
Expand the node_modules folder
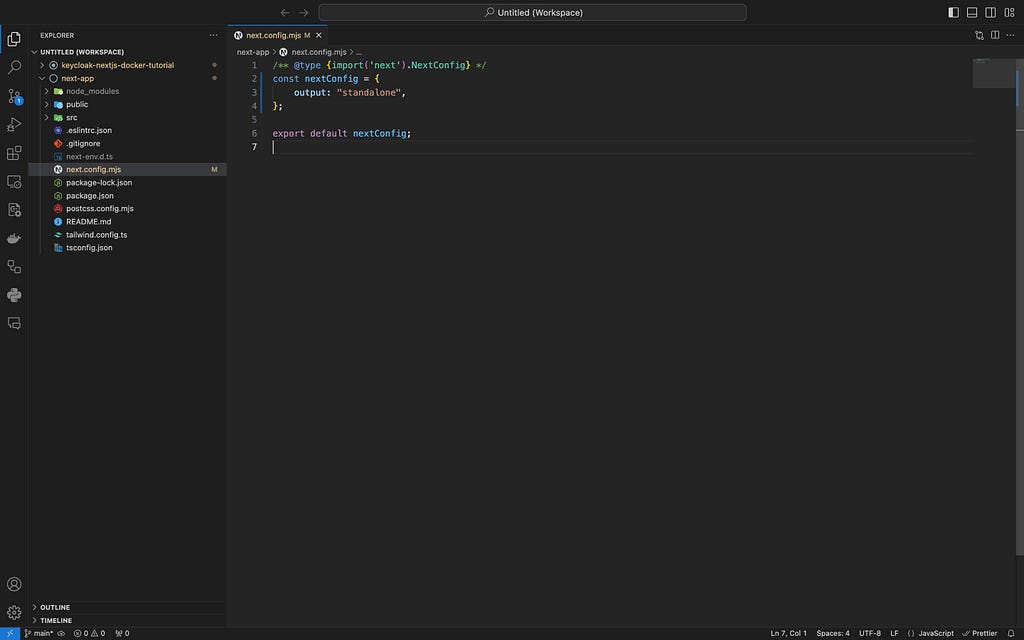[x=127, y=91]
